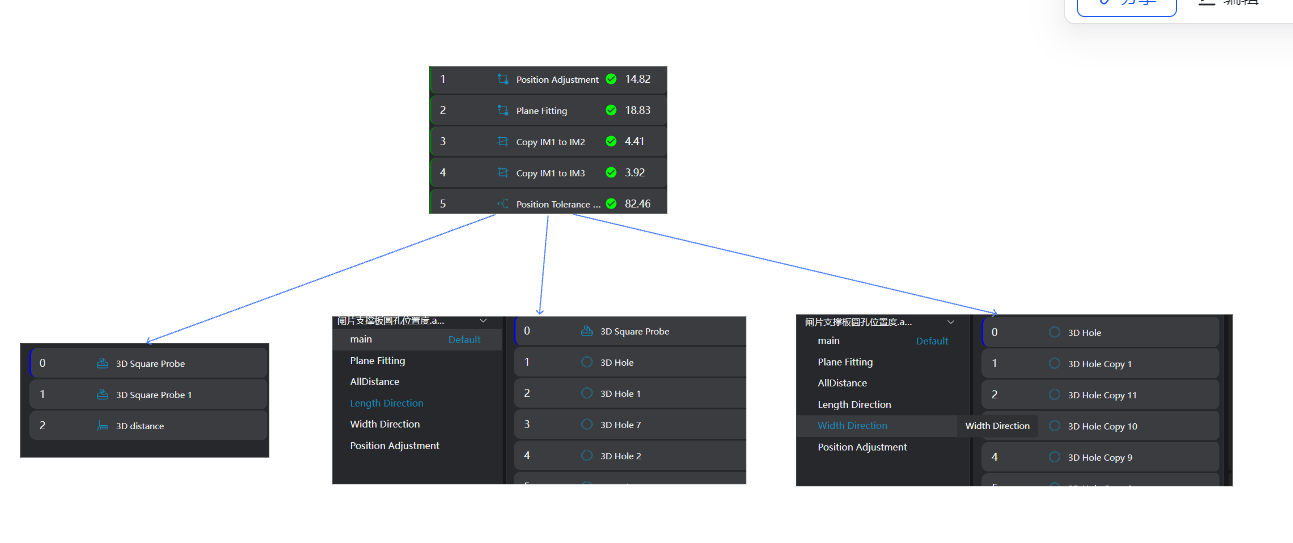Click the circle icon next to 3D Hole Copy 11
This screenshot has width=1293, height=543.
coord(1054,395)
